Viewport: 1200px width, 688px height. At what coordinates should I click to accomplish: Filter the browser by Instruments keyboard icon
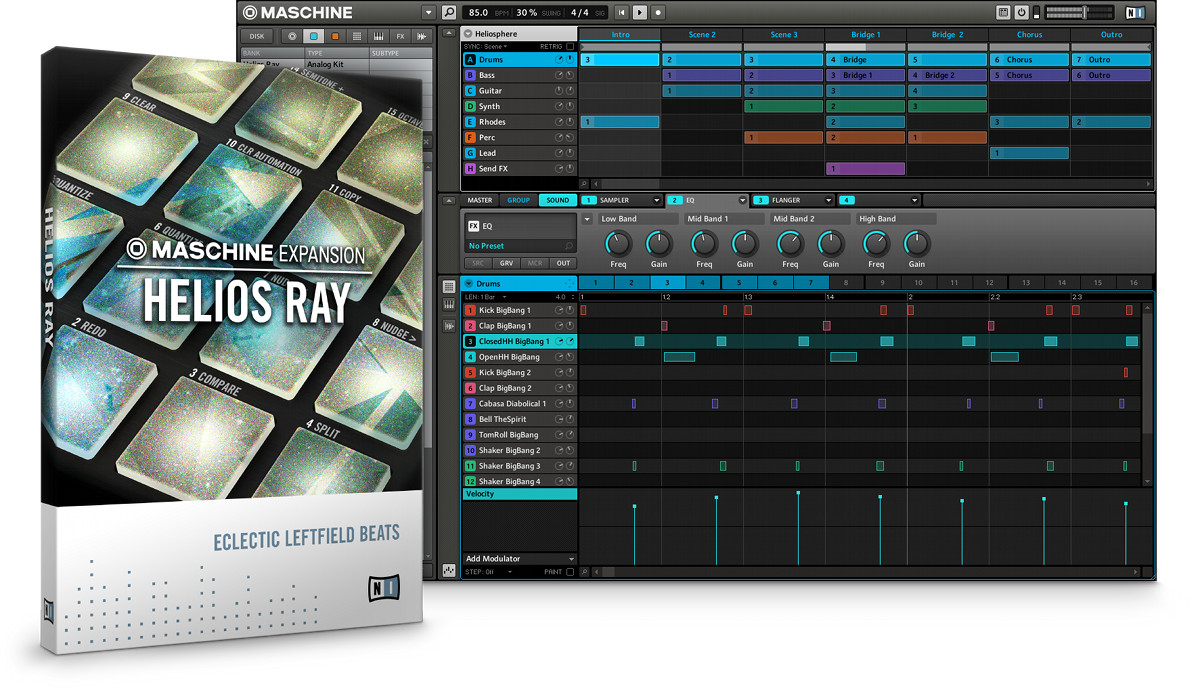point(379,36)
